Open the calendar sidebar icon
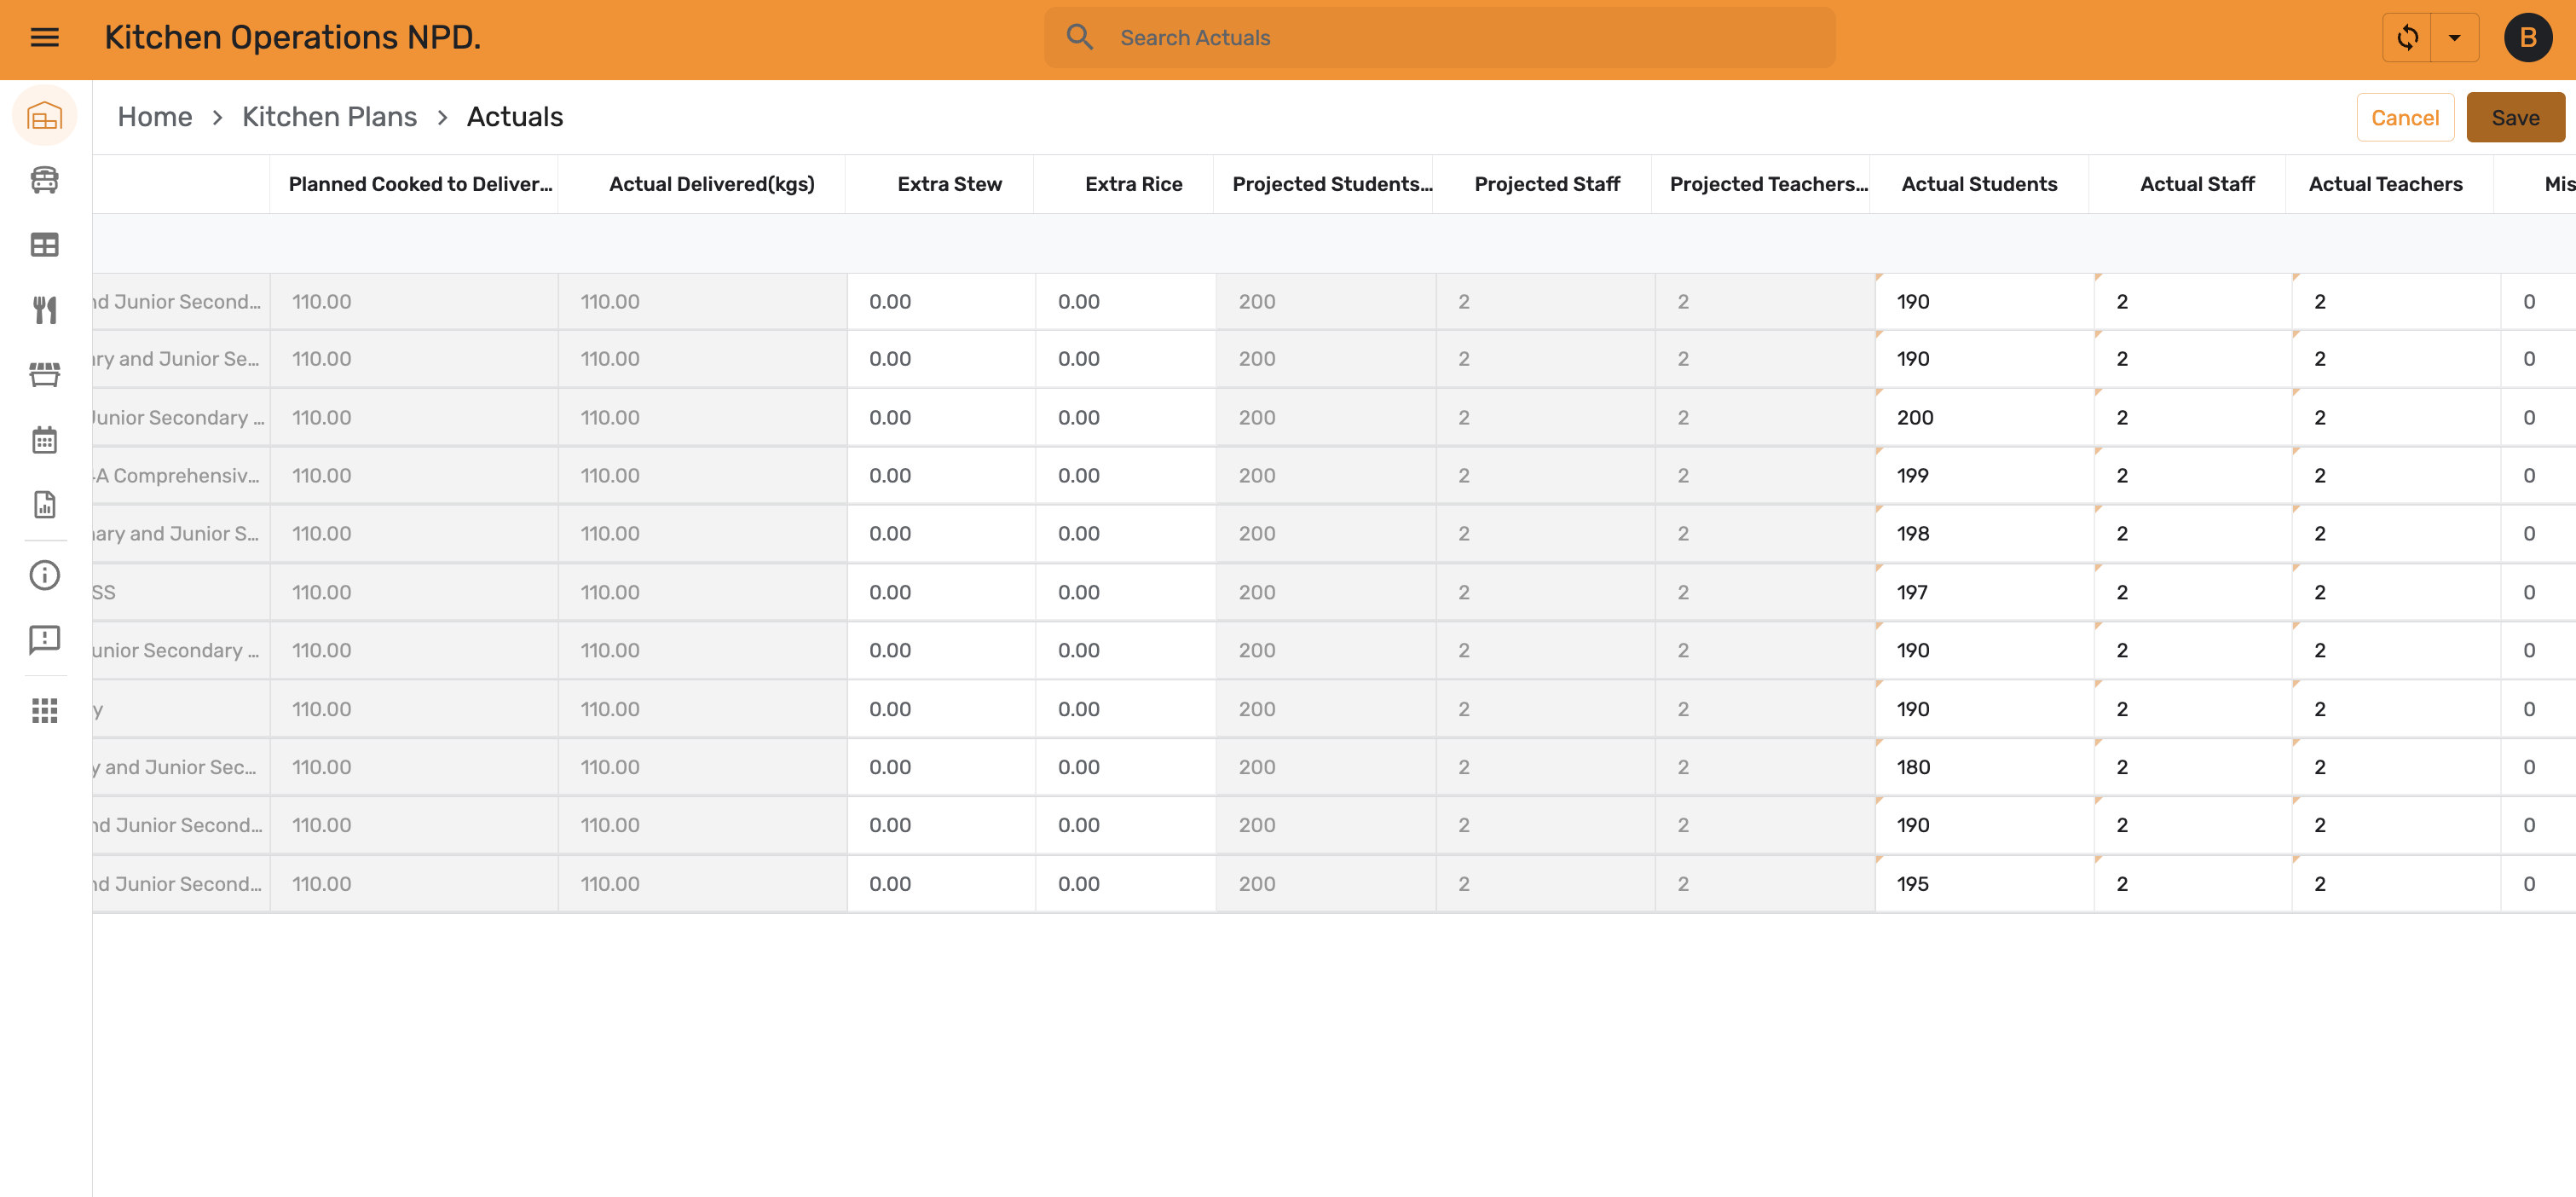2576x1197 pixels. point(45,440)
